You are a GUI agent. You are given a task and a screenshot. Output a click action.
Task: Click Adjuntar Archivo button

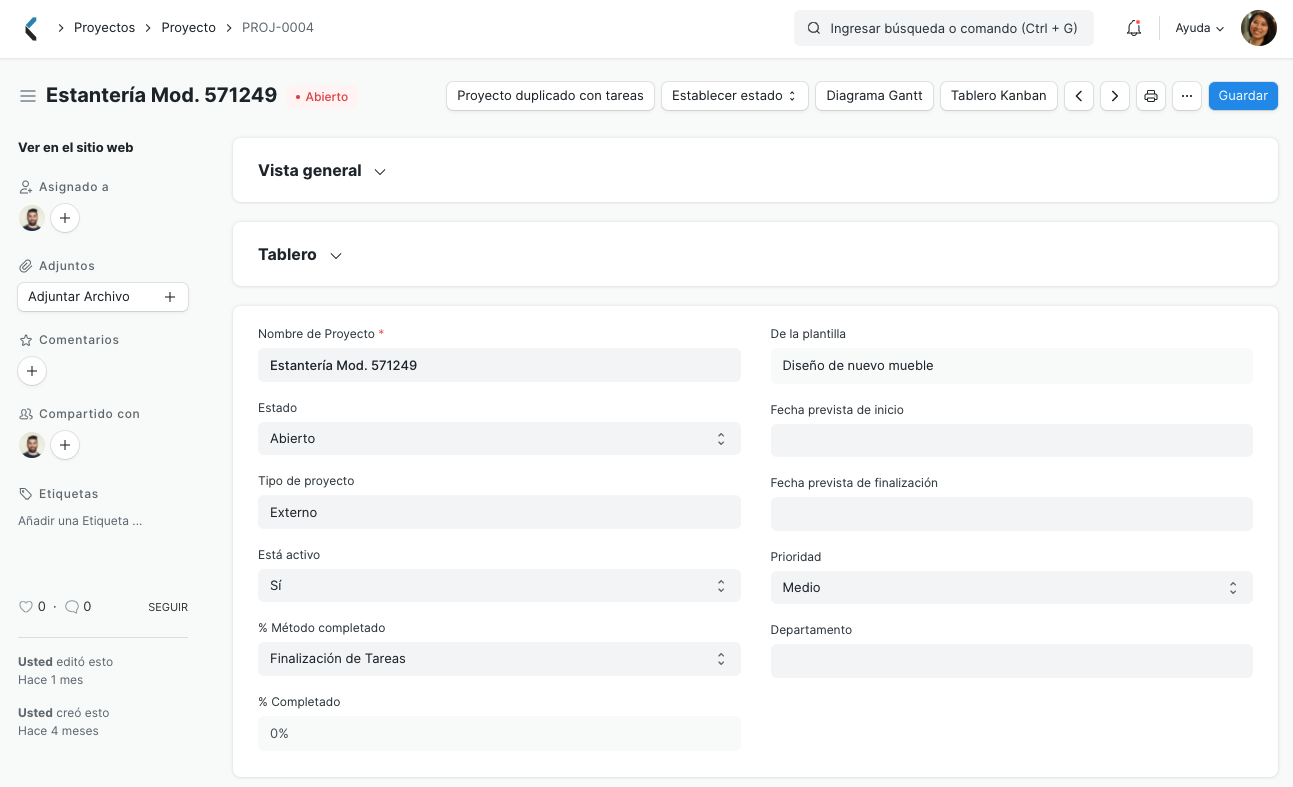pos(103,297)
